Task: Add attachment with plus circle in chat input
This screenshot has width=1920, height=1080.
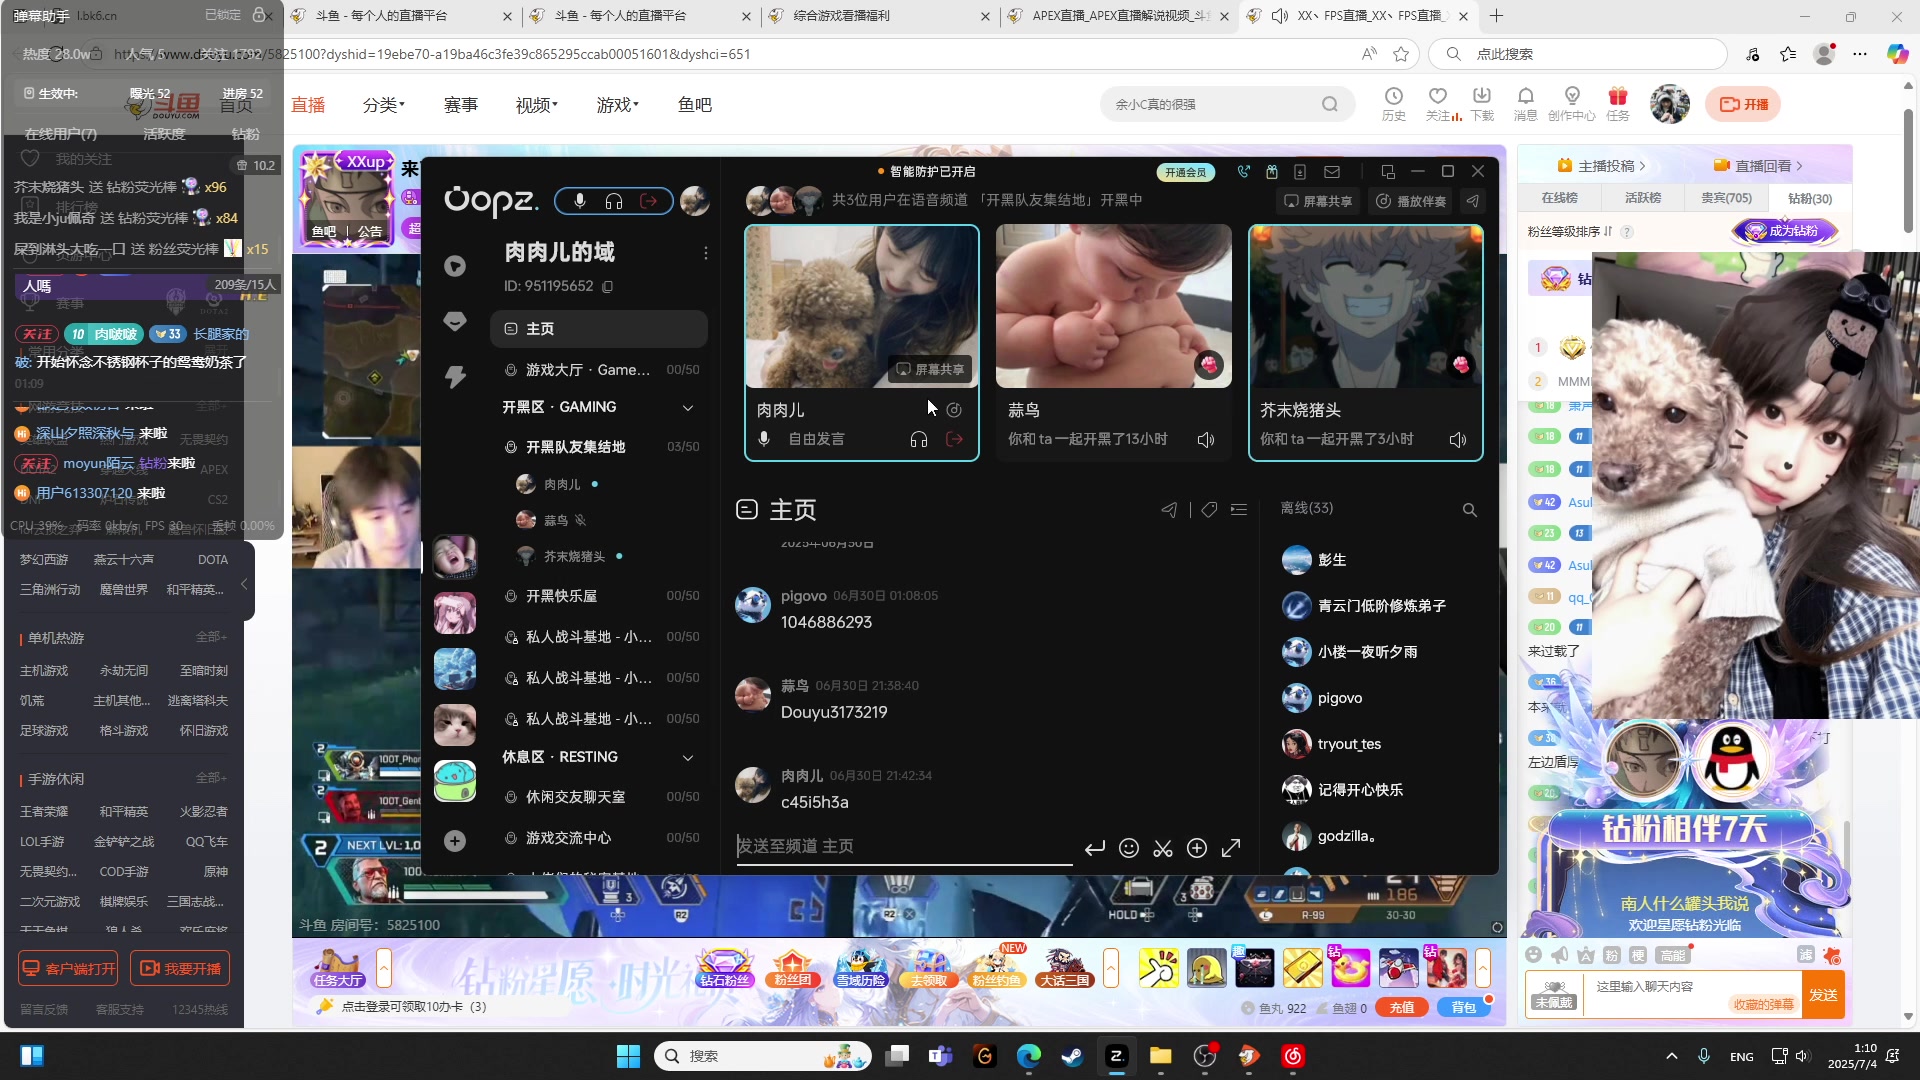Action: pyautogui.click(x=1197, y=848)
